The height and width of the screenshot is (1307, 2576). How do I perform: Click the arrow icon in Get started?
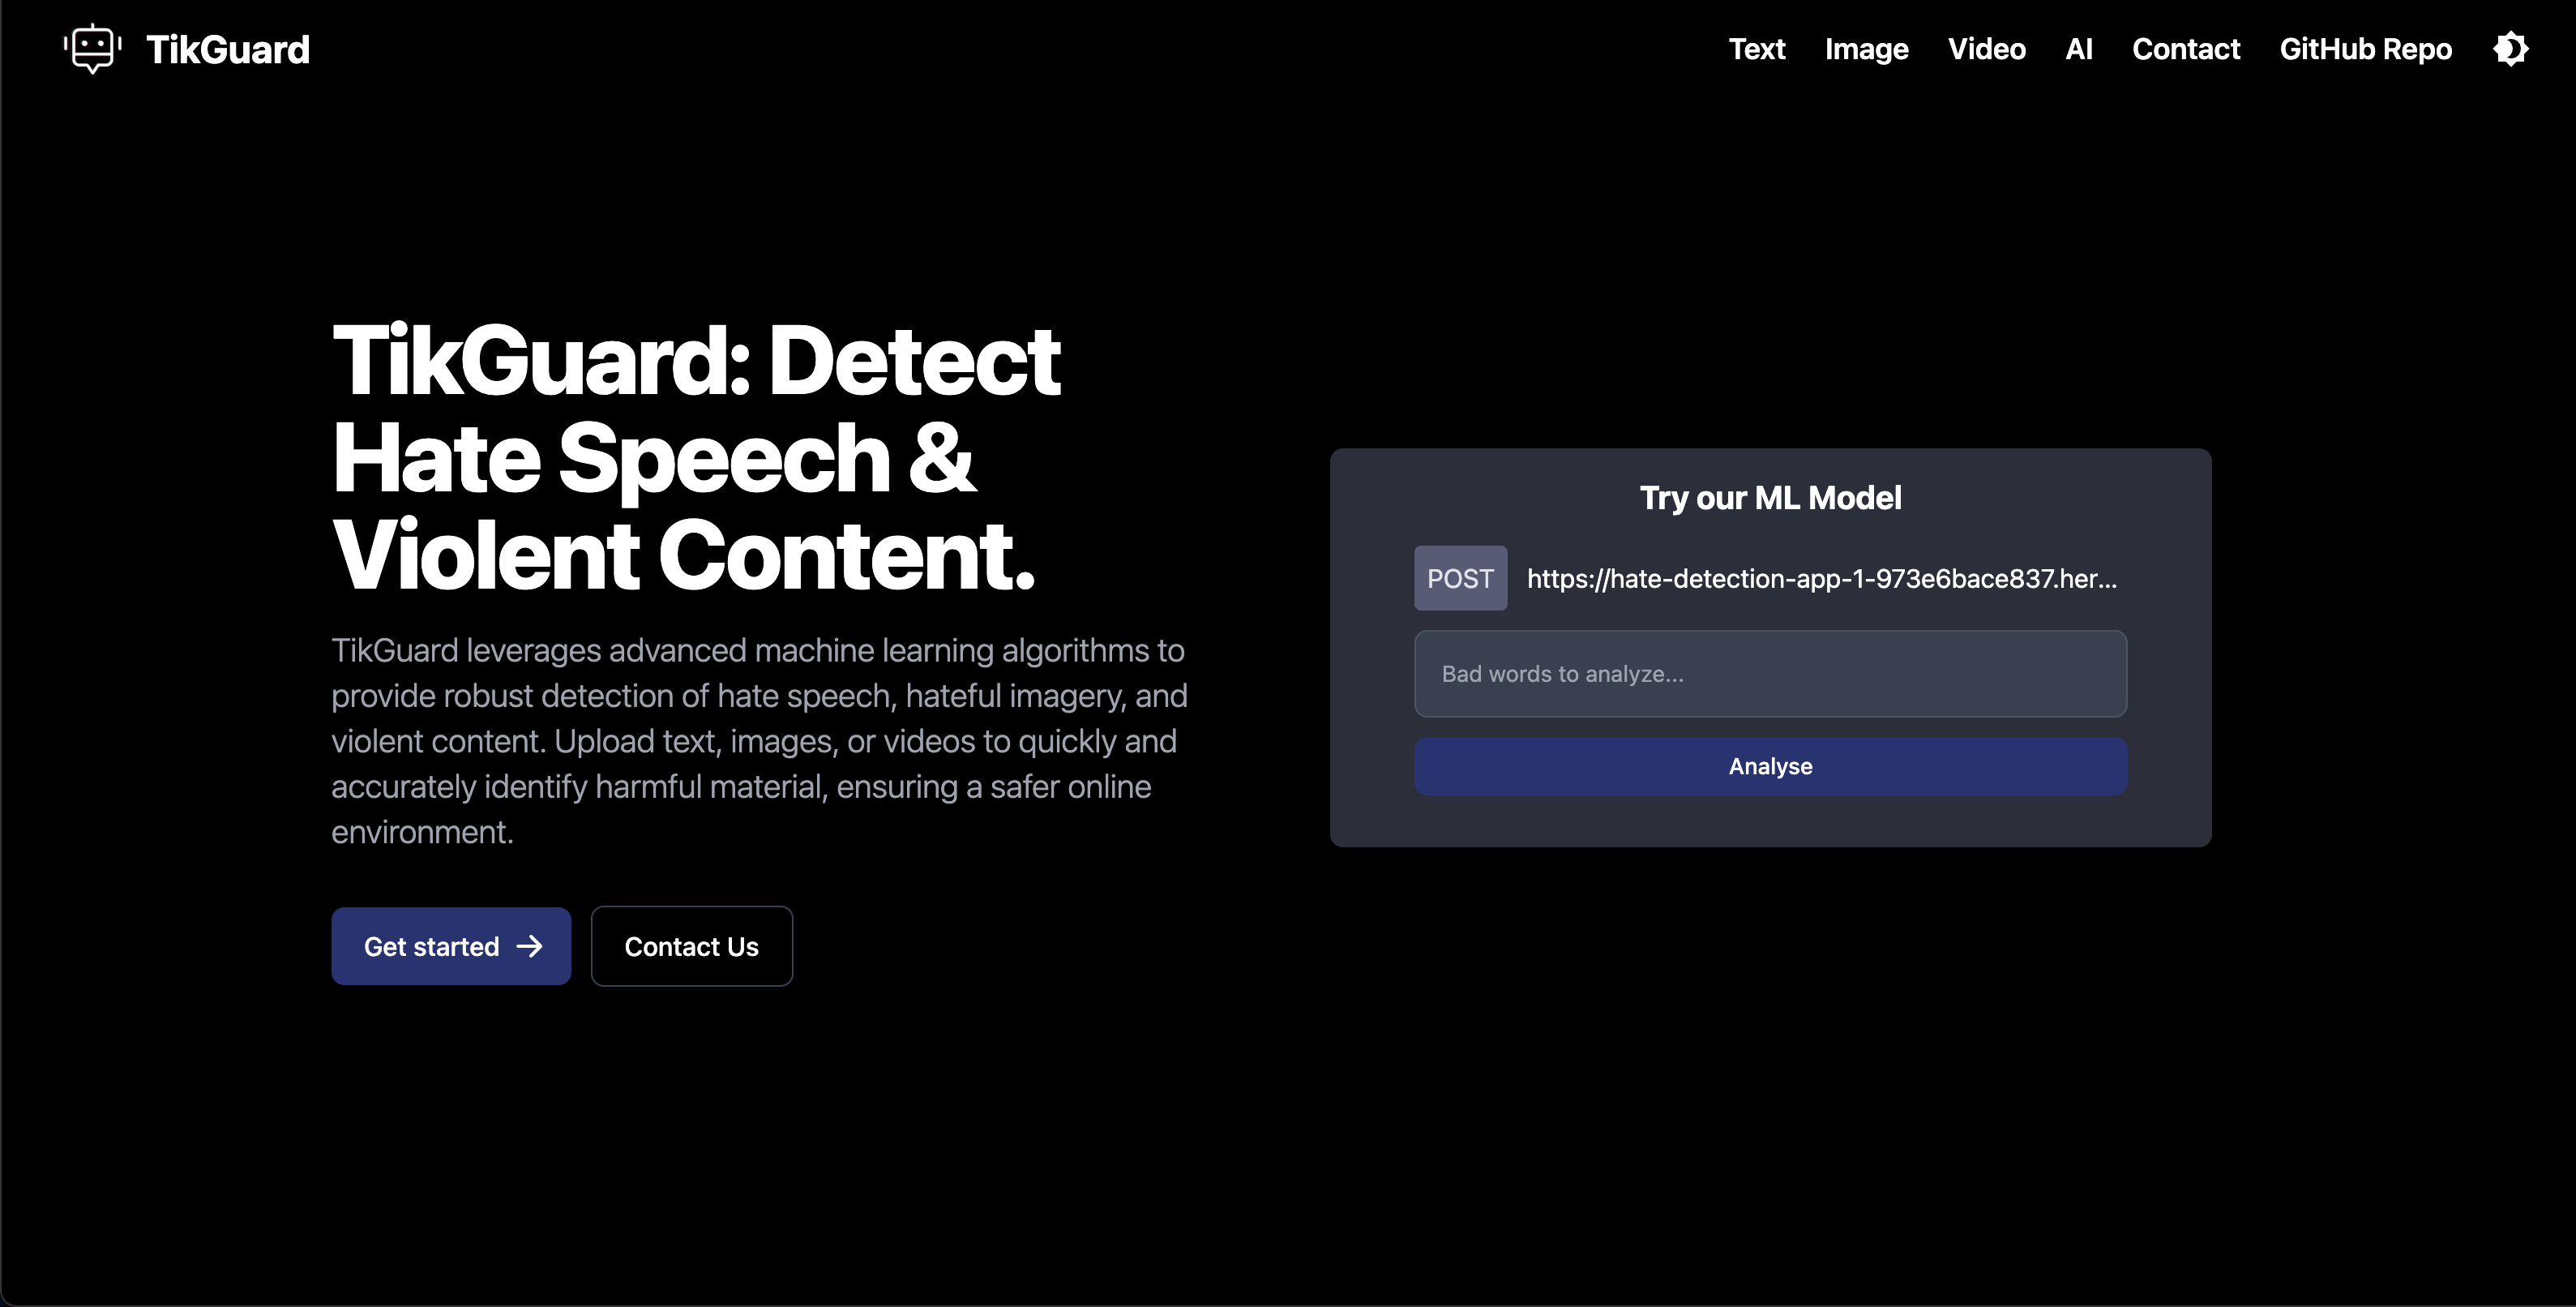[529, 946]
